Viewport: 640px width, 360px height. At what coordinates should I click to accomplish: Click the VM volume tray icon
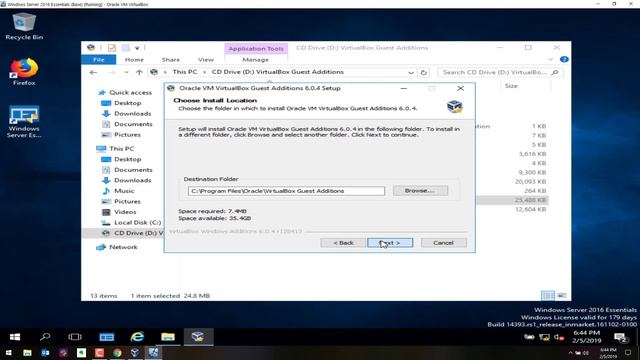click(x=558, y=337)
